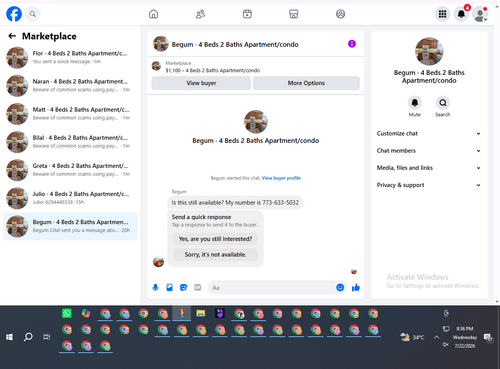
Task: Open File Explorer from taskbar
Action: [x=201, y=313]
